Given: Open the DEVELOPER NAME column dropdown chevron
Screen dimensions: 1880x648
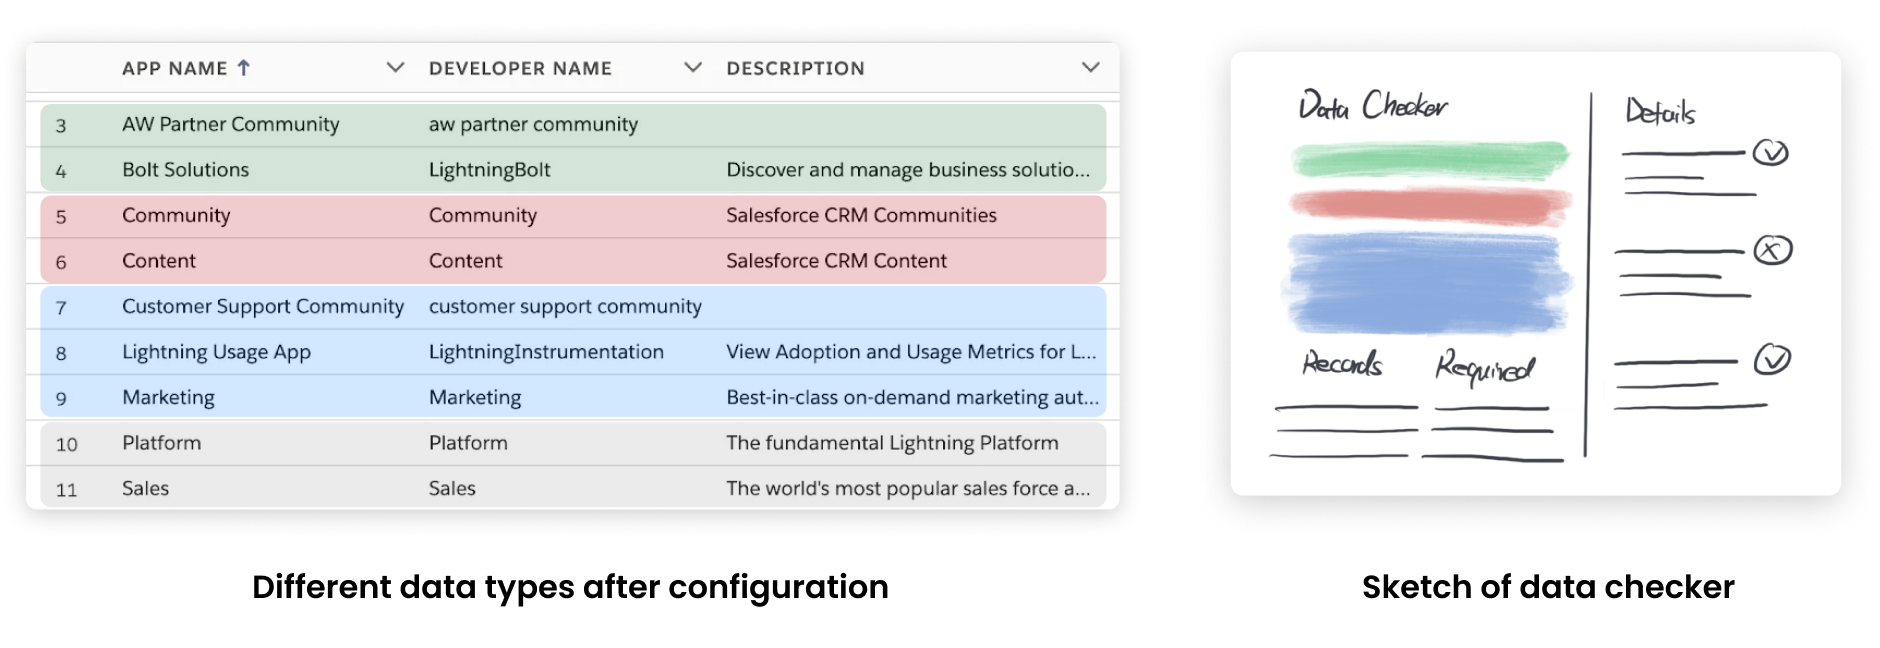Looking at the screenshot, I should pyautogui.click(x=692, y=67).
